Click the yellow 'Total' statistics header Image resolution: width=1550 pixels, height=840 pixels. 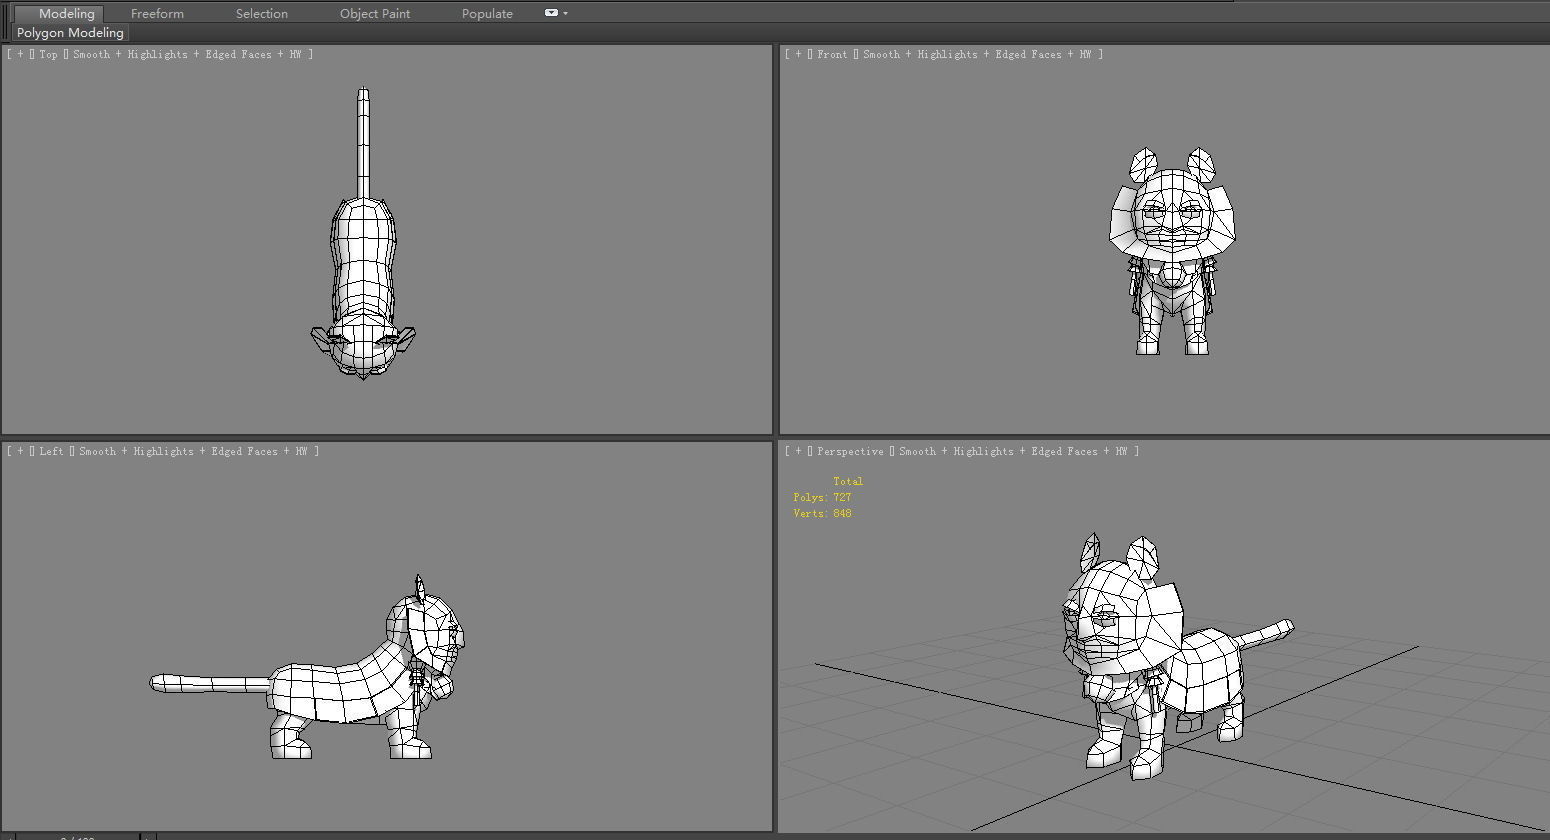[x=848, y=481]
